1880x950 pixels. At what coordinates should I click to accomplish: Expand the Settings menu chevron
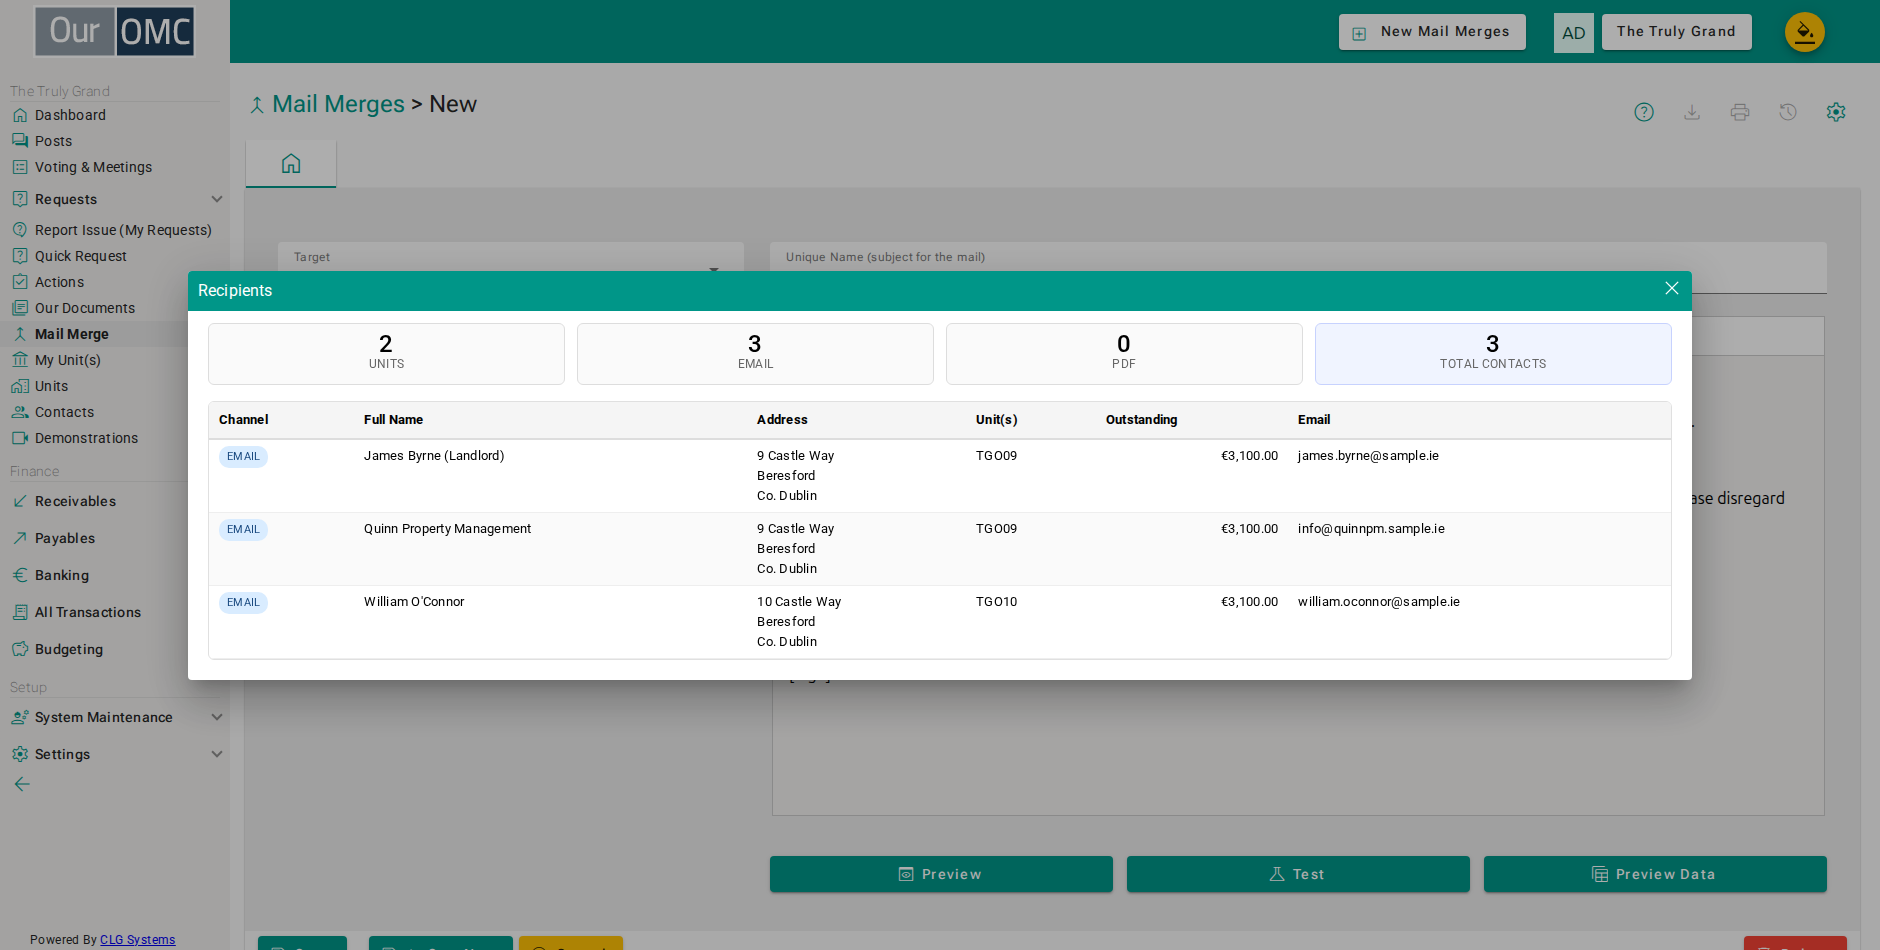[217, 754]
